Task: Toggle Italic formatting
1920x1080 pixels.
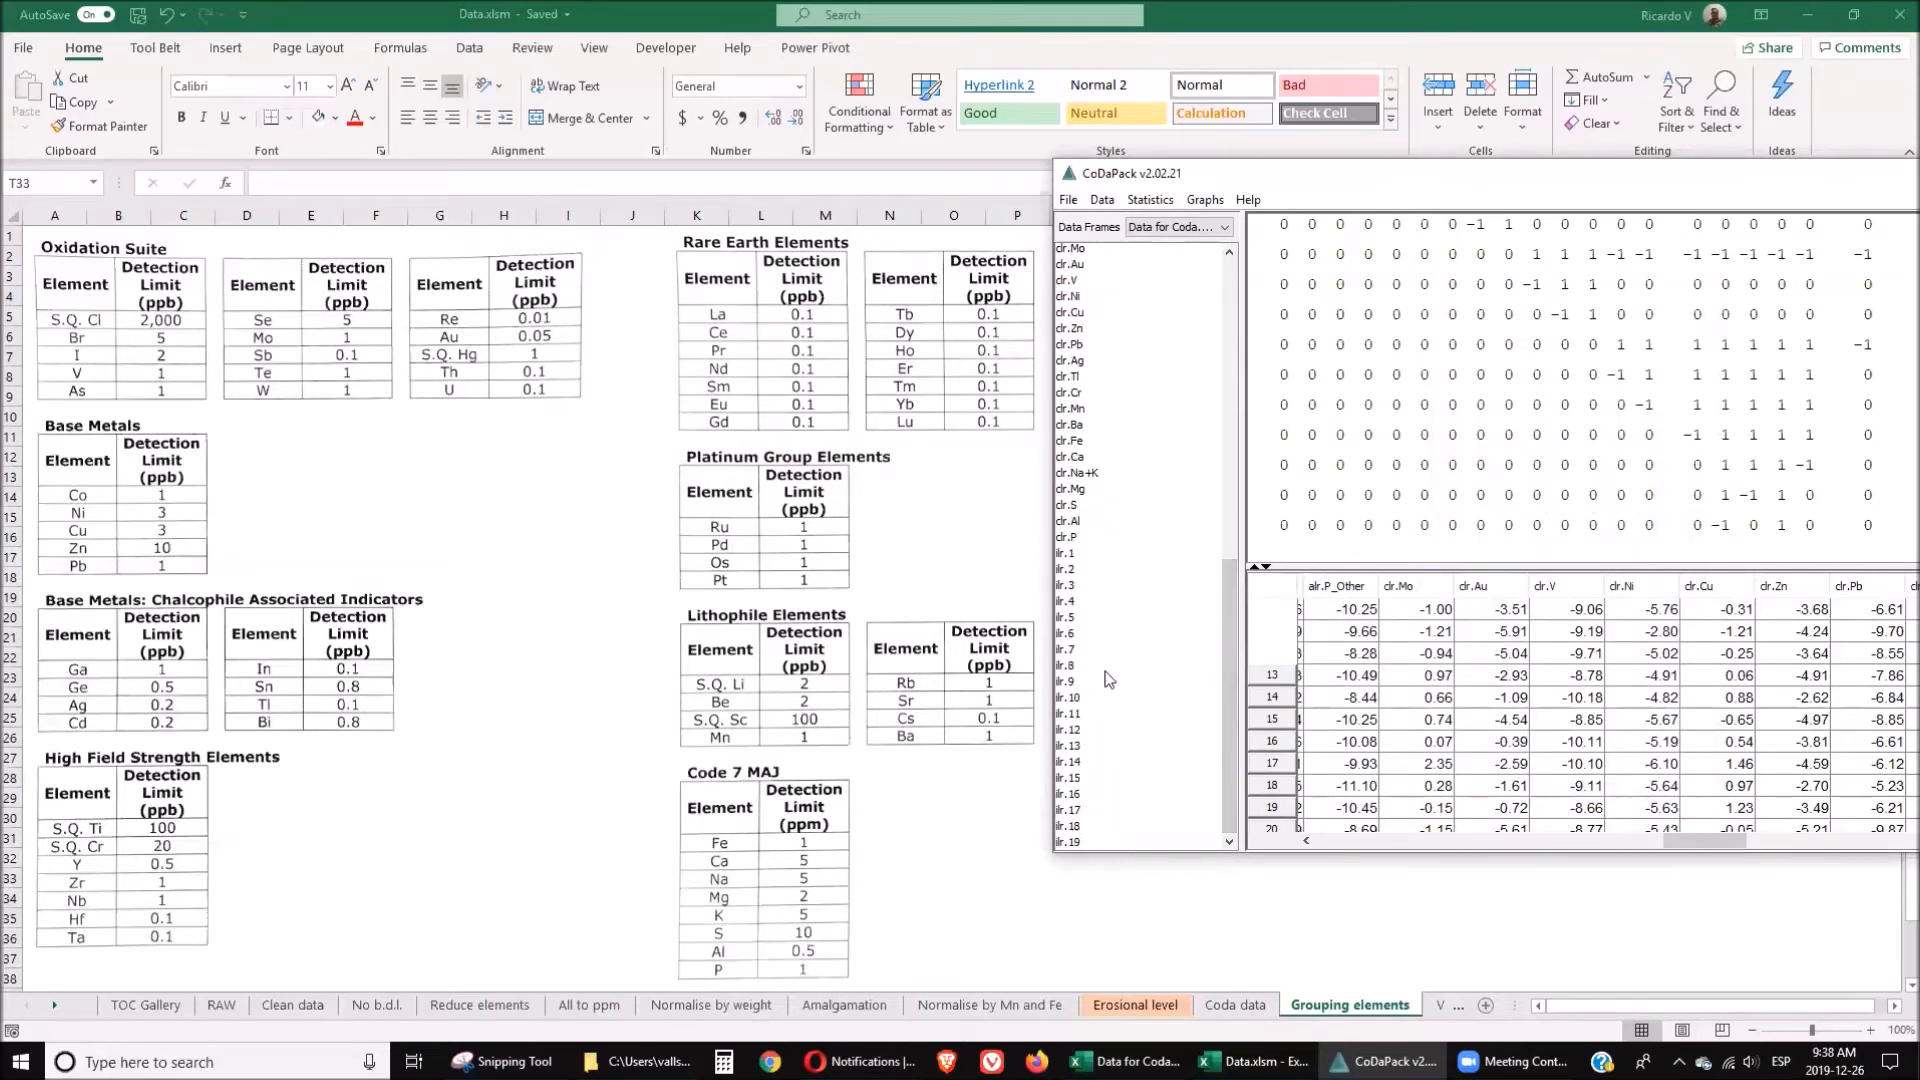Action: click(x=203, y=118)
